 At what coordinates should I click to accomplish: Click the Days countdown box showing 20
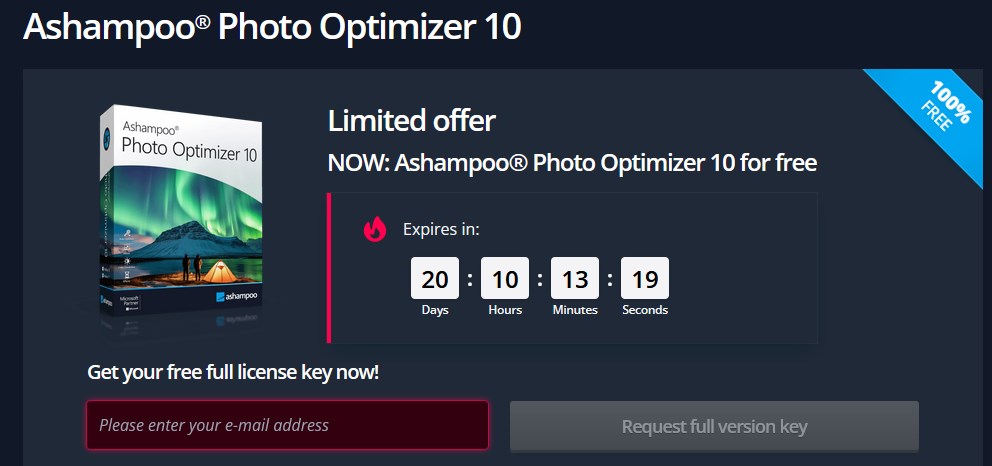(435, 279)
